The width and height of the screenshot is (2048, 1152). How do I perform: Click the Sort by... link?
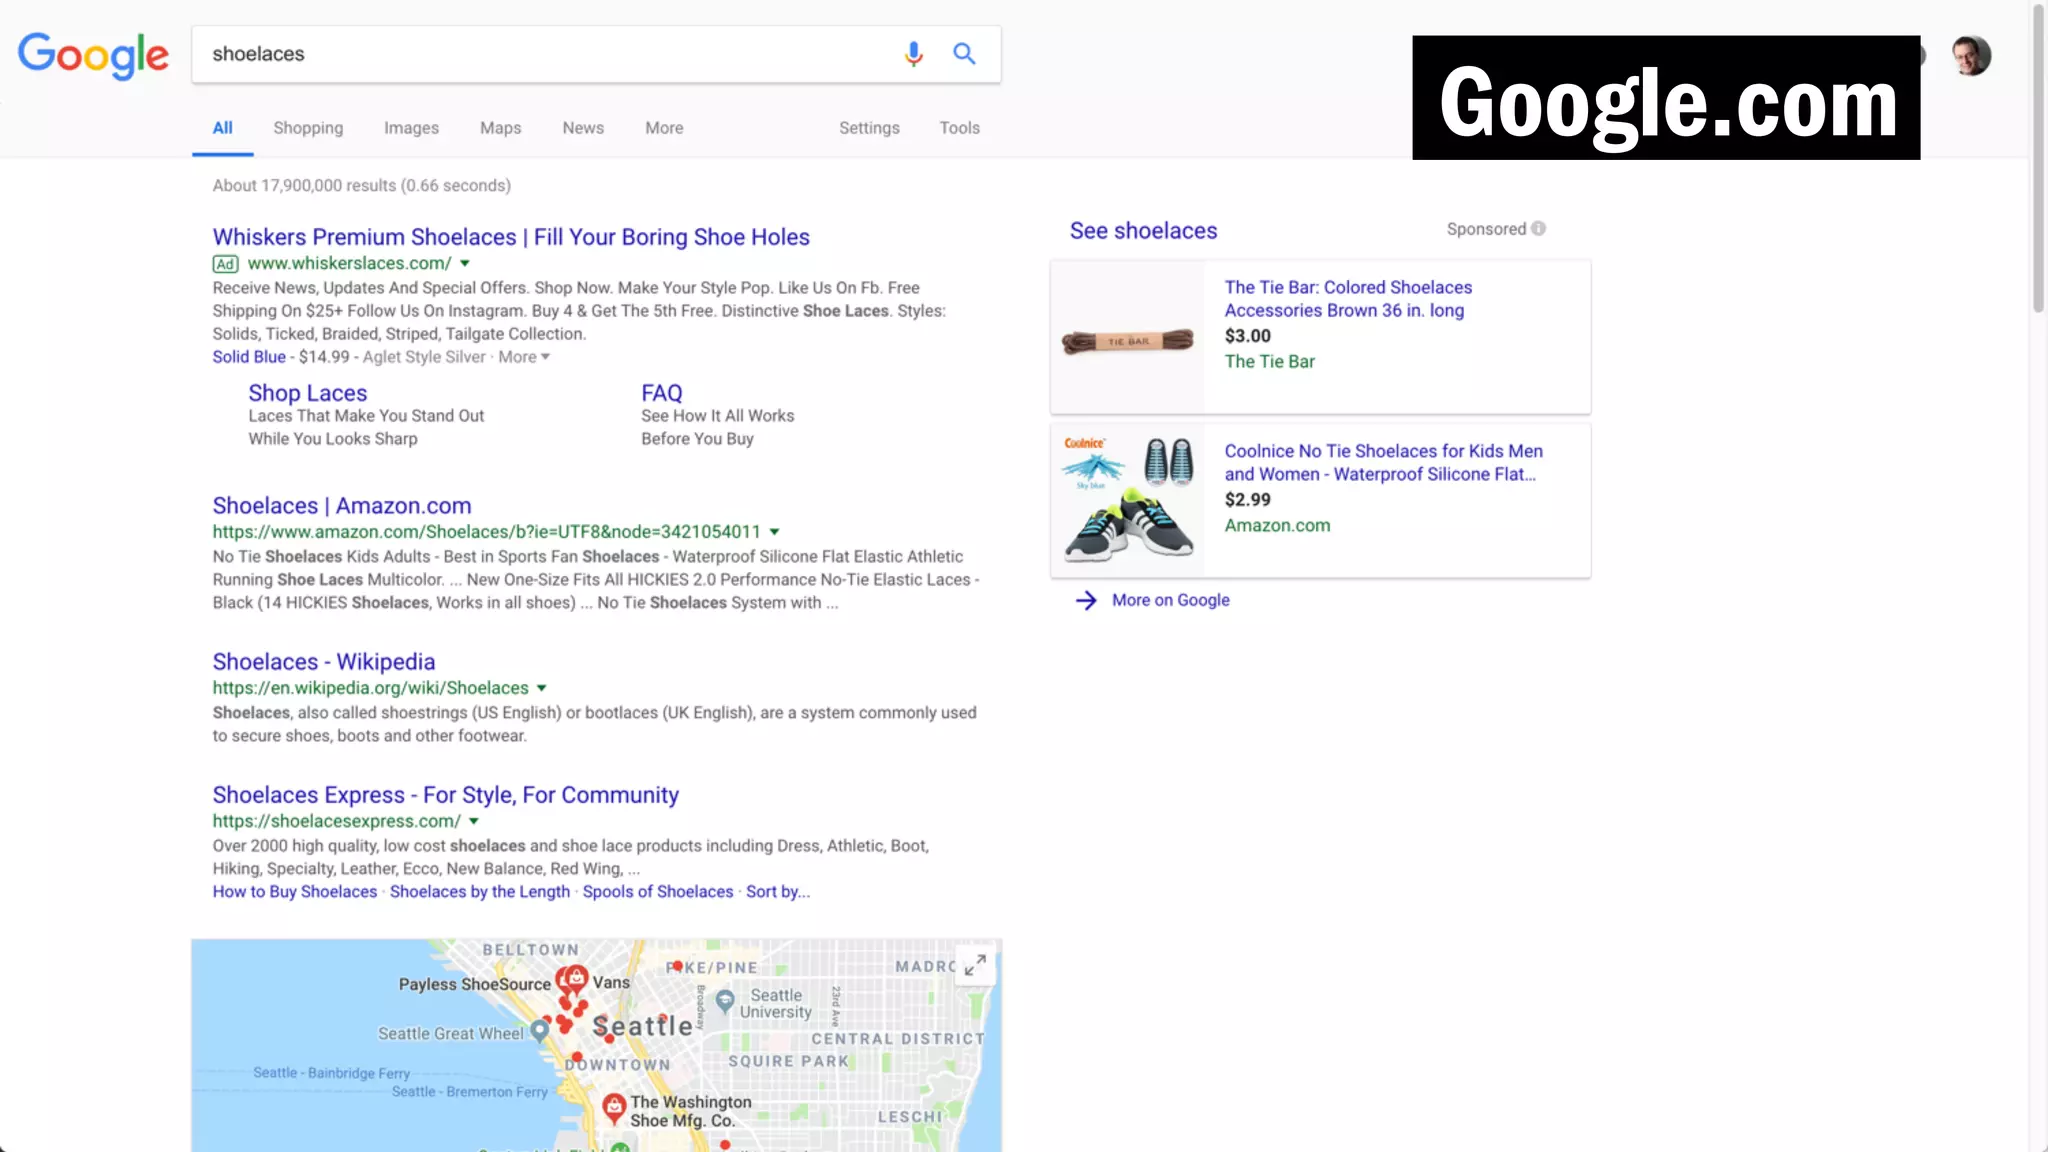pos(778,892)
